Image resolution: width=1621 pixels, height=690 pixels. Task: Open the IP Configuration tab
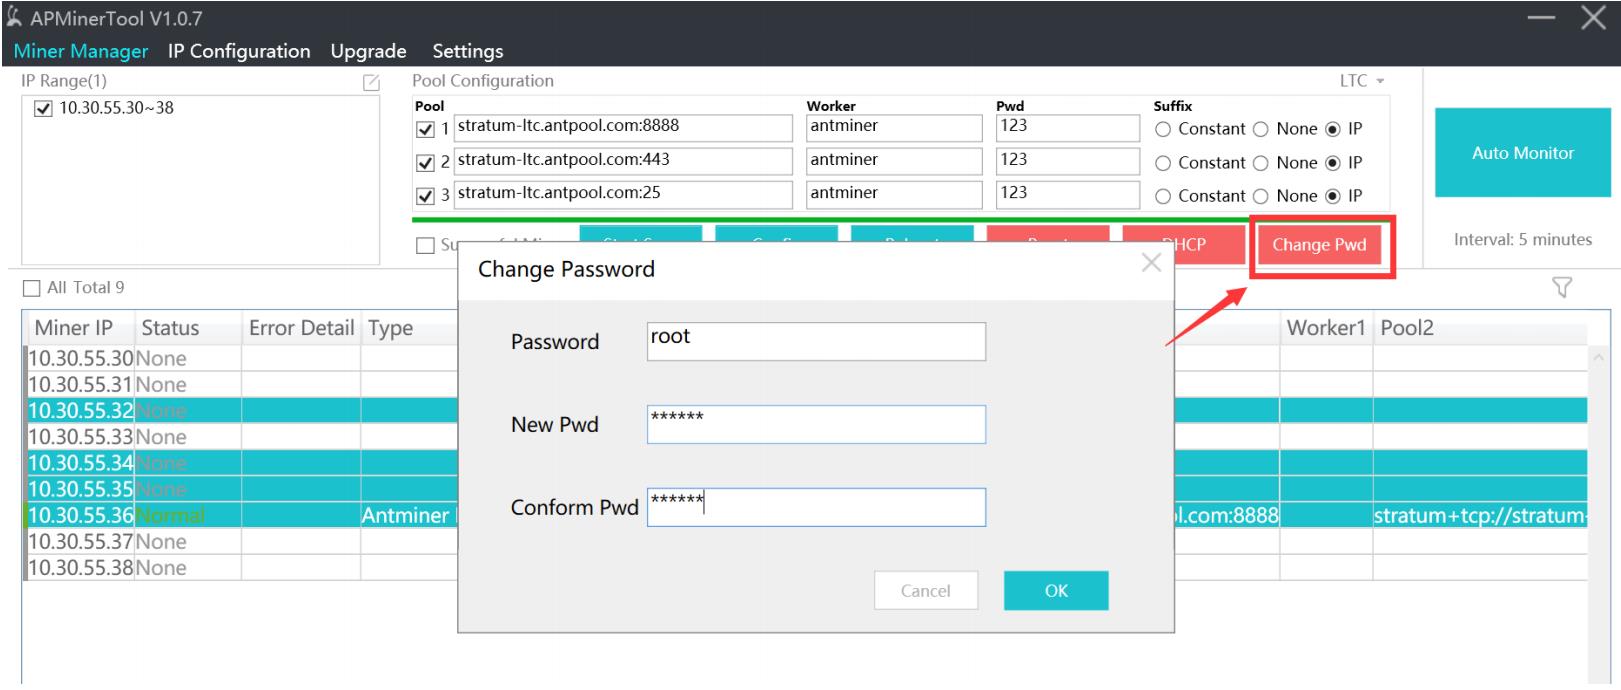(x=239, y=51)
